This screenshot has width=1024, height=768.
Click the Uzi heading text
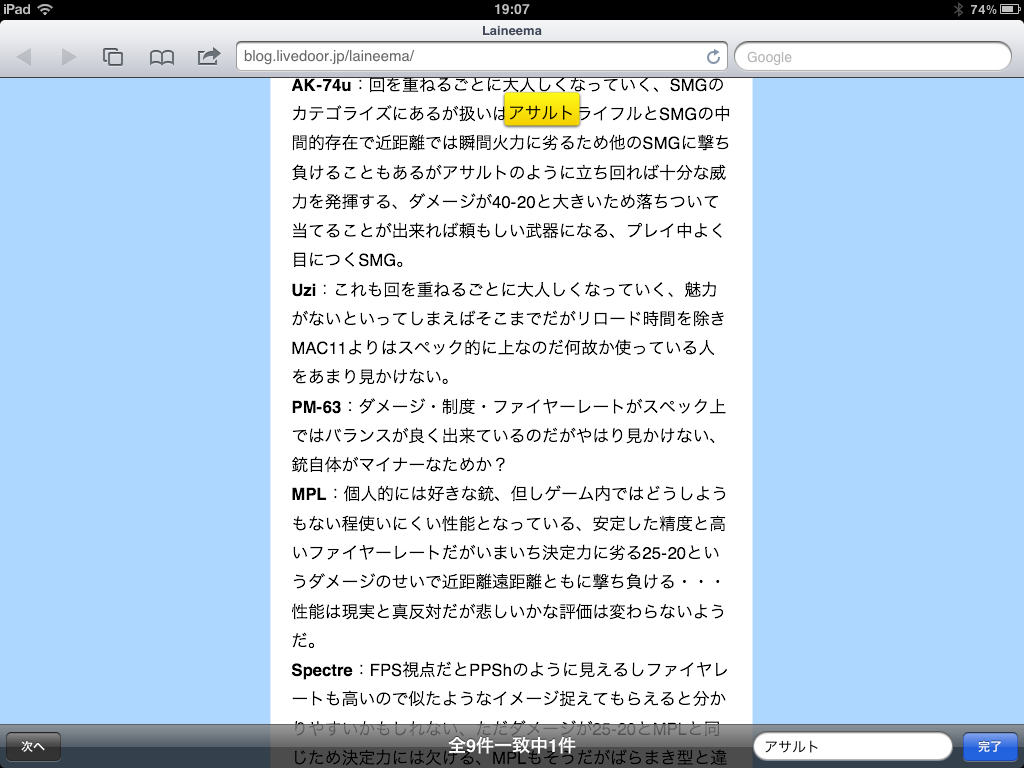click(304, 290)
